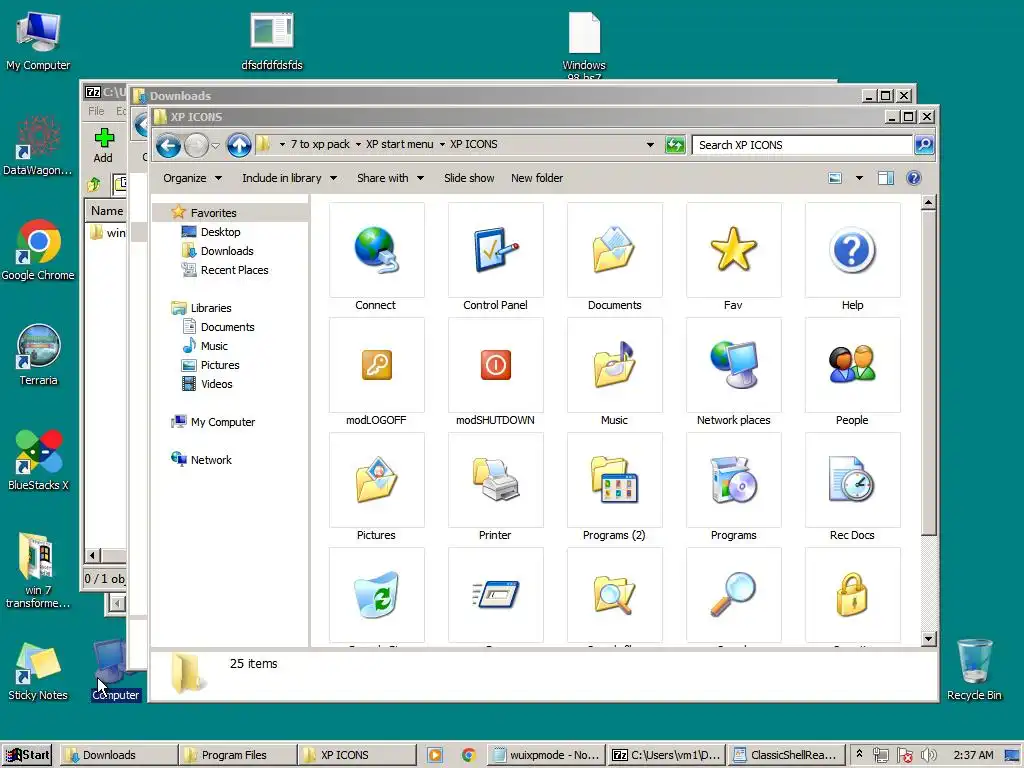Click the New folder button

537,178
